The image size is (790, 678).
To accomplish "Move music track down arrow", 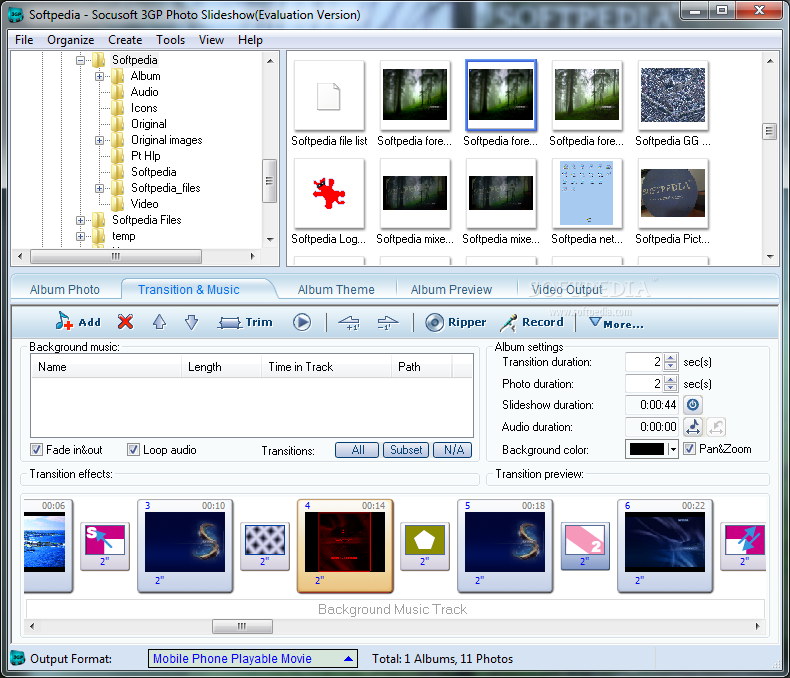I will tap(191, 322).
